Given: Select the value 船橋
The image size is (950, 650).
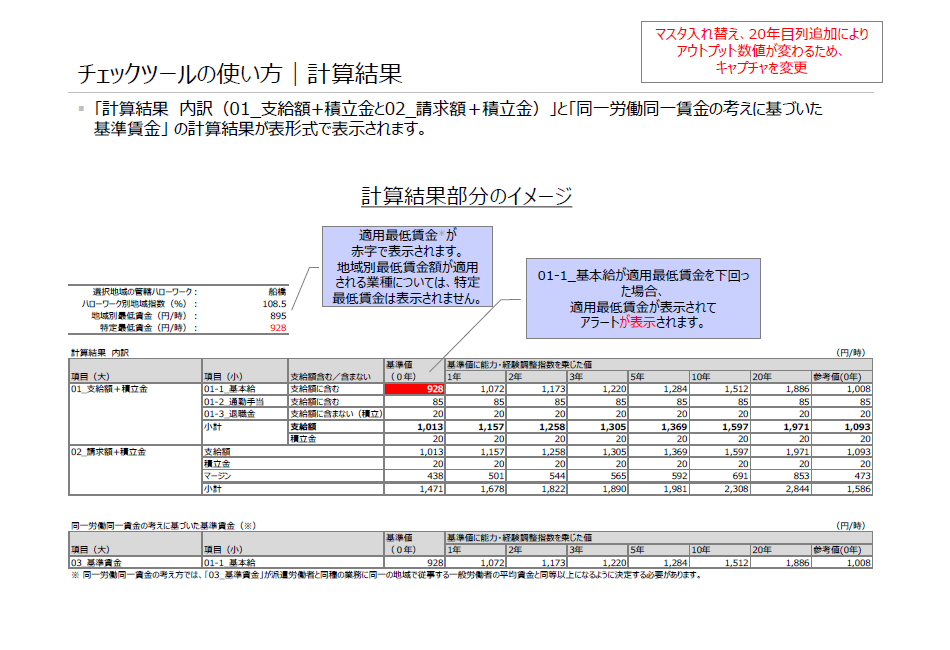Looking at the screenshot, I should coord(277,291).
